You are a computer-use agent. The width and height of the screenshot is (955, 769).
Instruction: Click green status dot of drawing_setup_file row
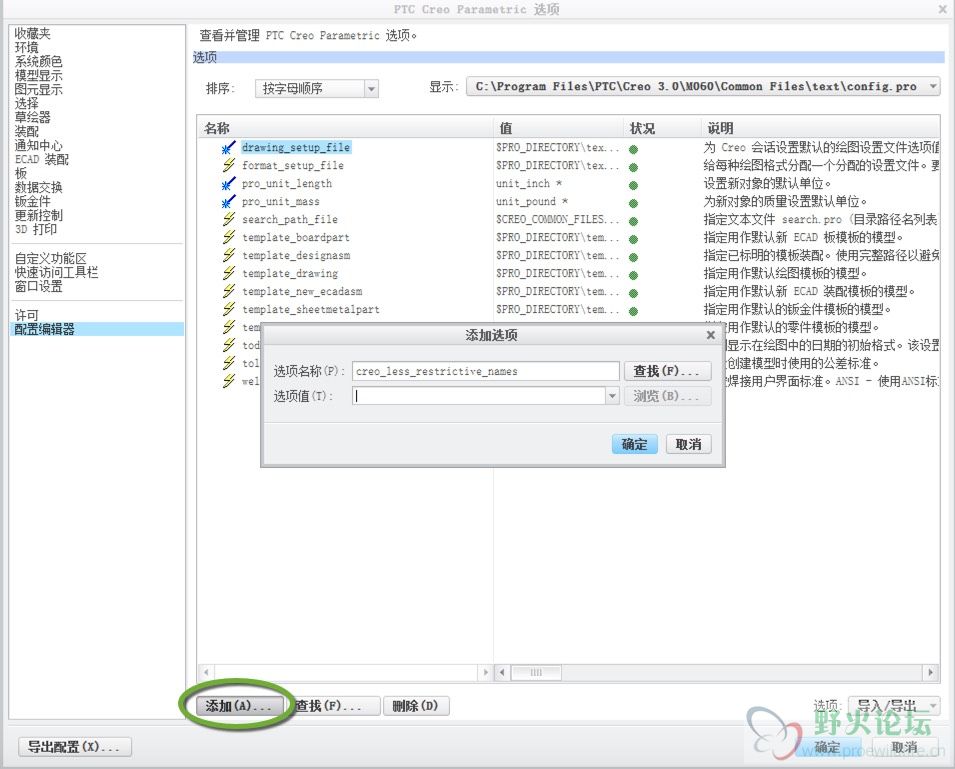tap(633, 149)
